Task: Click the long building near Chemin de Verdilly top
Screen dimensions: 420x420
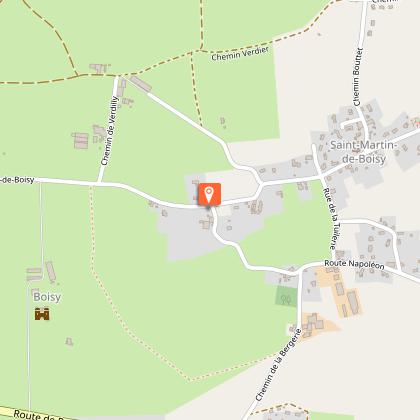Action: click(141, 84)
